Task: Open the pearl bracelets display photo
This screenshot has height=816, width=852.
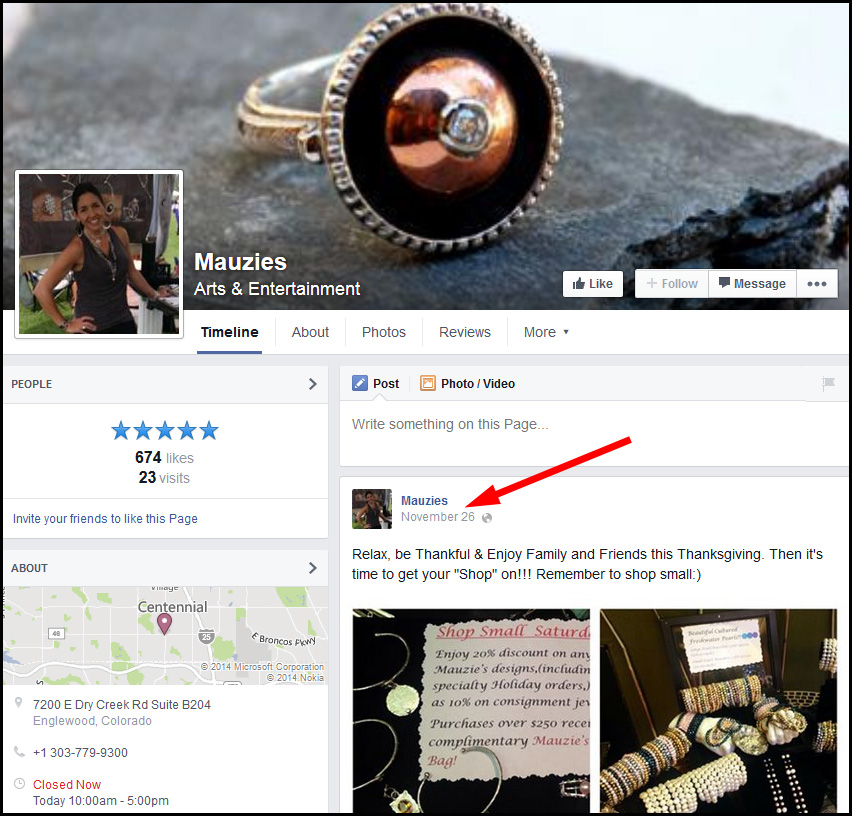Action: 718,711
